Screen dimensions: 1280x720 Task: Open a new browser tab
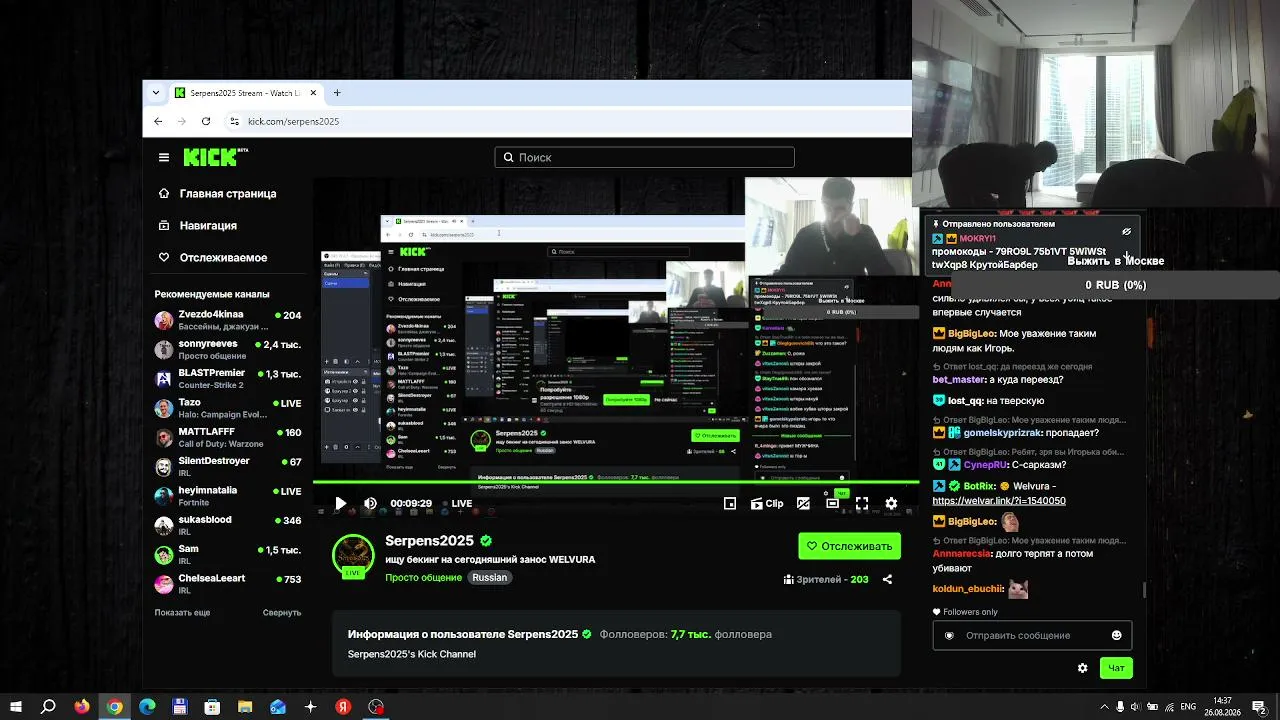click(337, 93)
